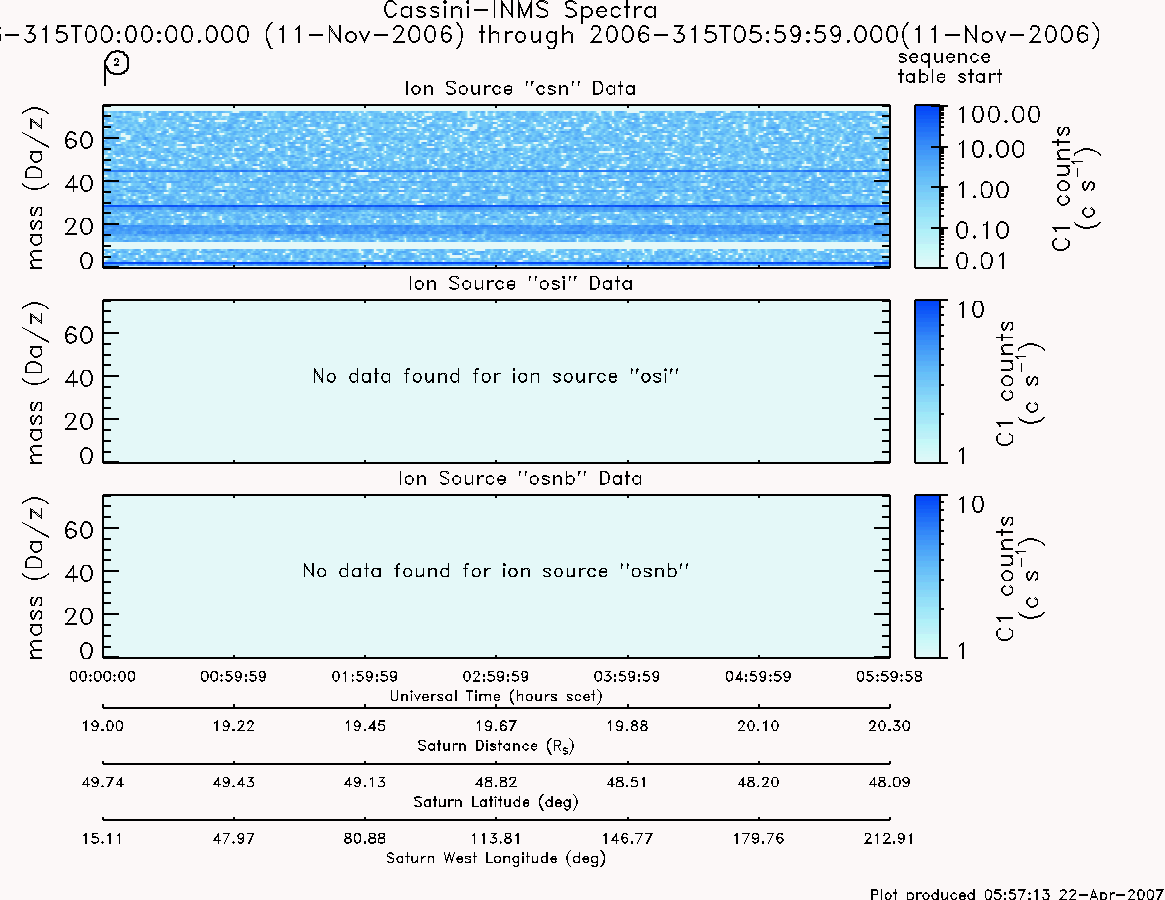Screen dimensions: 1165x900
Task: Click the "Saturn West Longitude (deg)" axis label
Action: point(496,858)
